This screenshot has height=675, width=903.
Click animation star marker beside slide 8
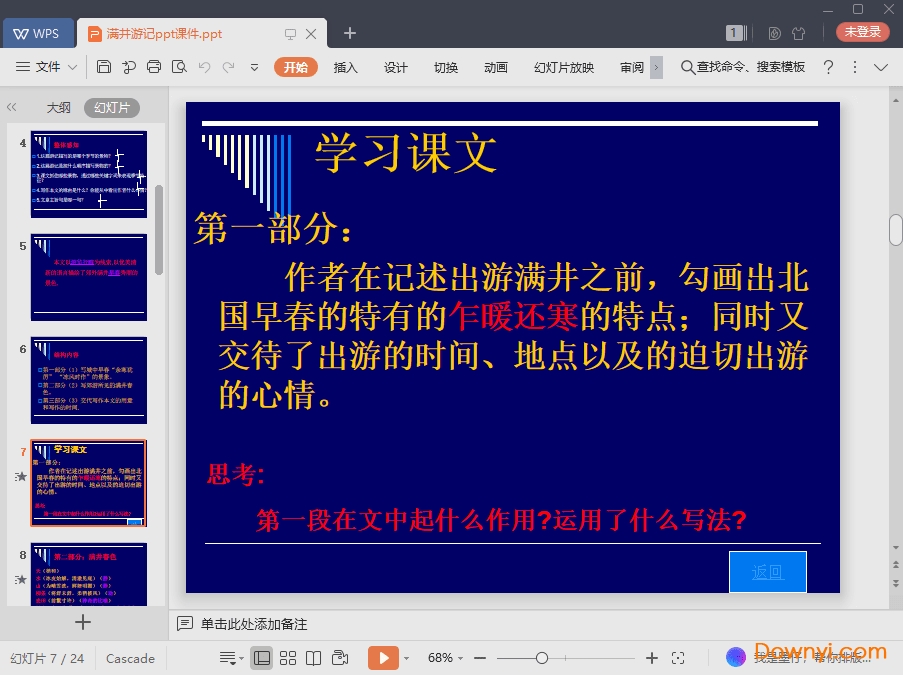tap(21, 579)
